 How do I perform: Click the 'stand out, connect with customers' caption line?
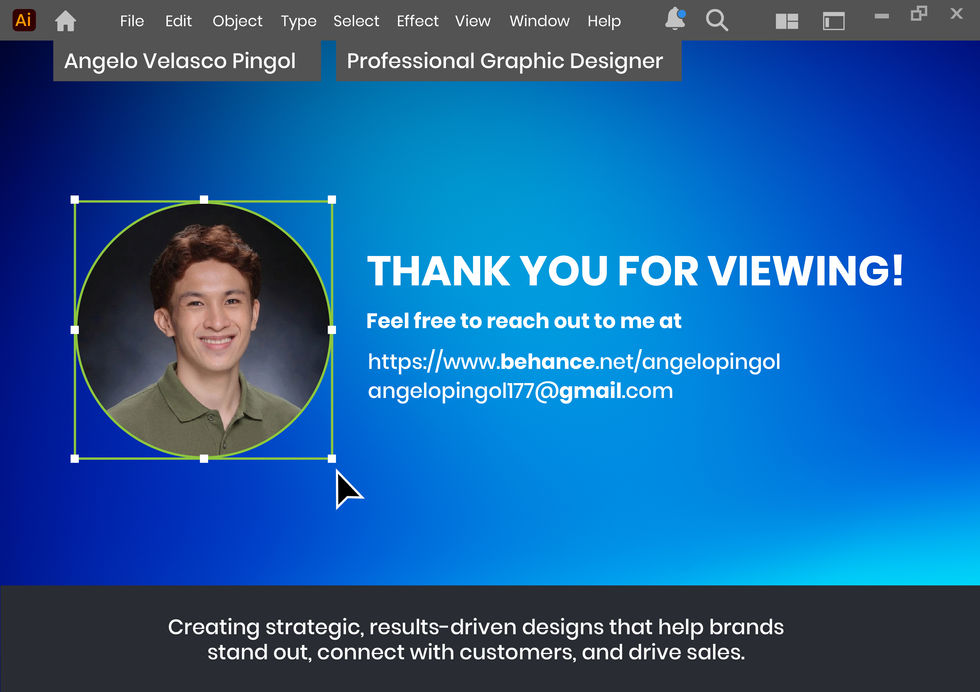pos(476,653)
